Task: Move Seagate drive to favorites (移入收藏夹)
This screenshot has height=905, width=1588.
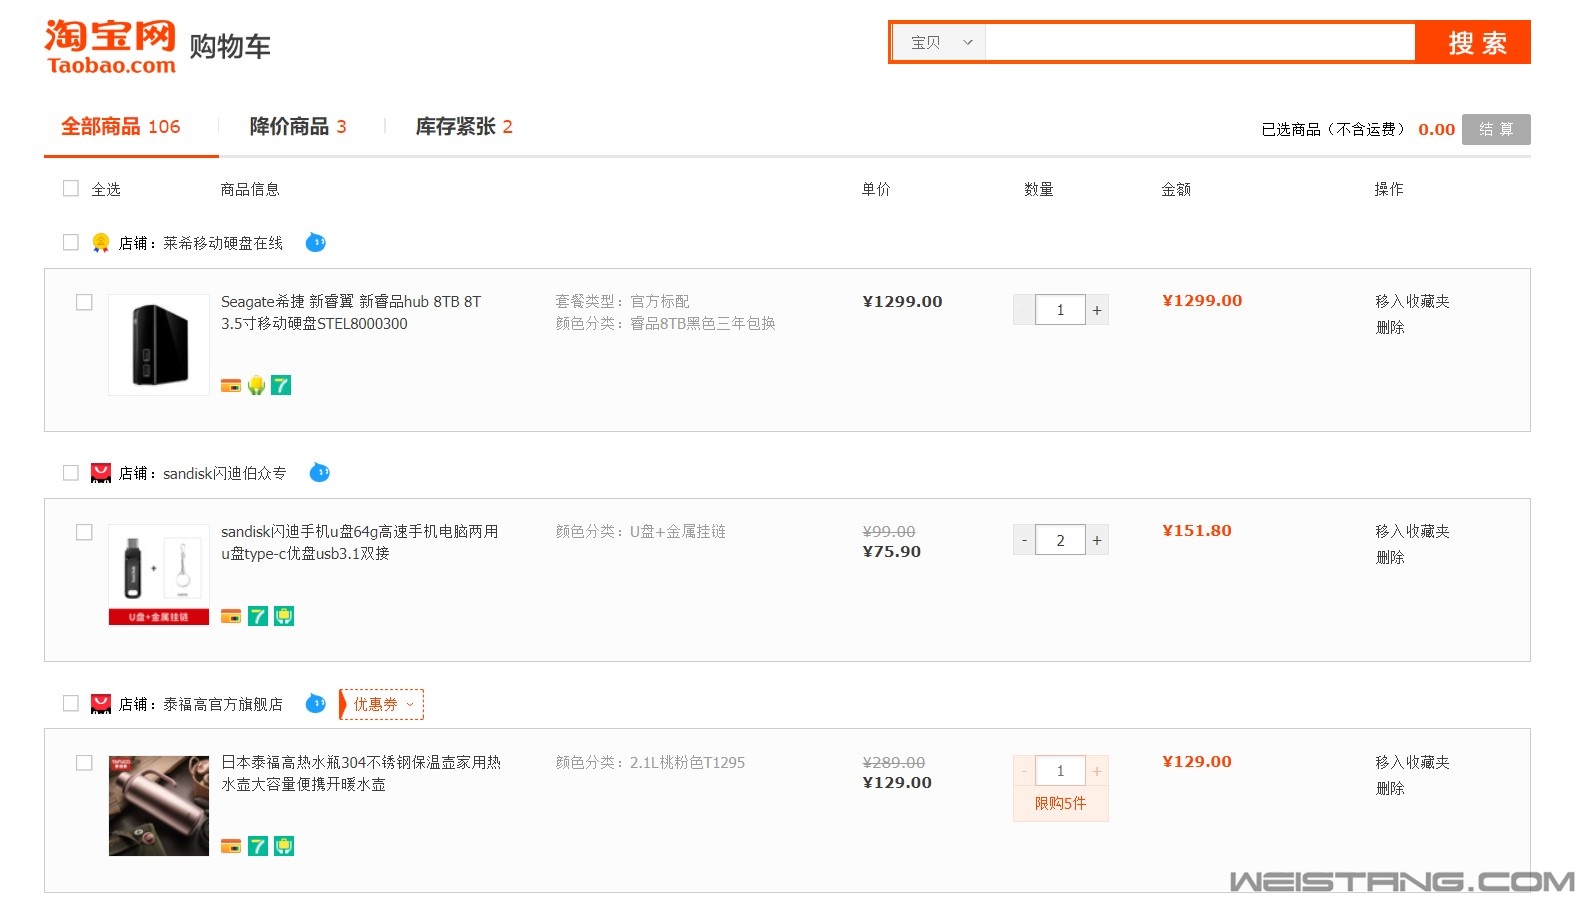Action: point(1412,301)
